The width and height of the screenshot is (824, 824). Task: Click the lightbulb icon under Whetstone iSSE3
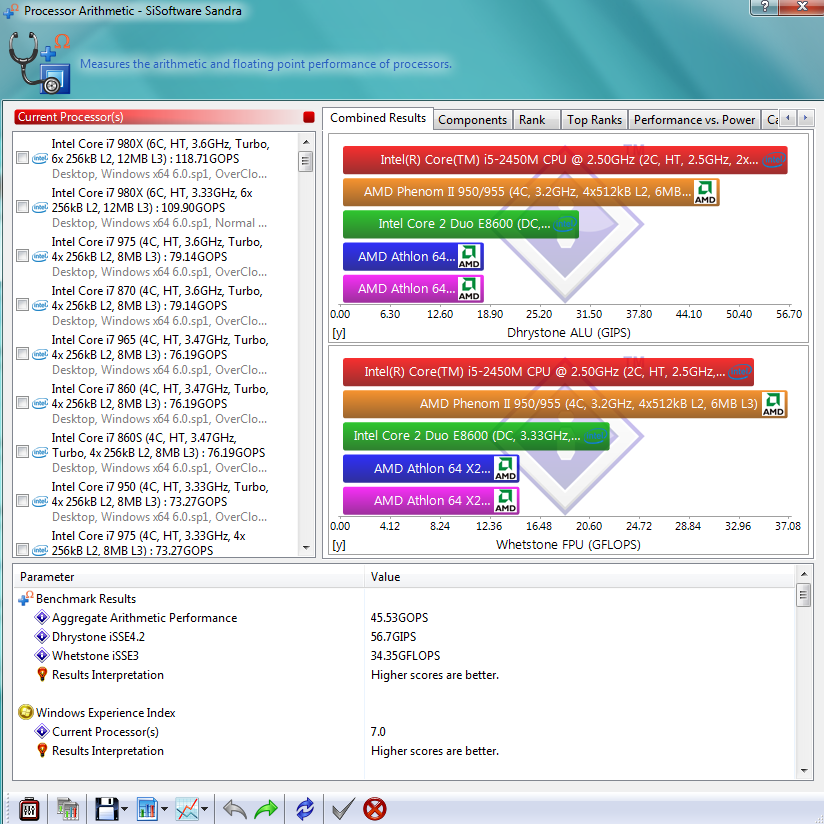(x=42, y=674)
